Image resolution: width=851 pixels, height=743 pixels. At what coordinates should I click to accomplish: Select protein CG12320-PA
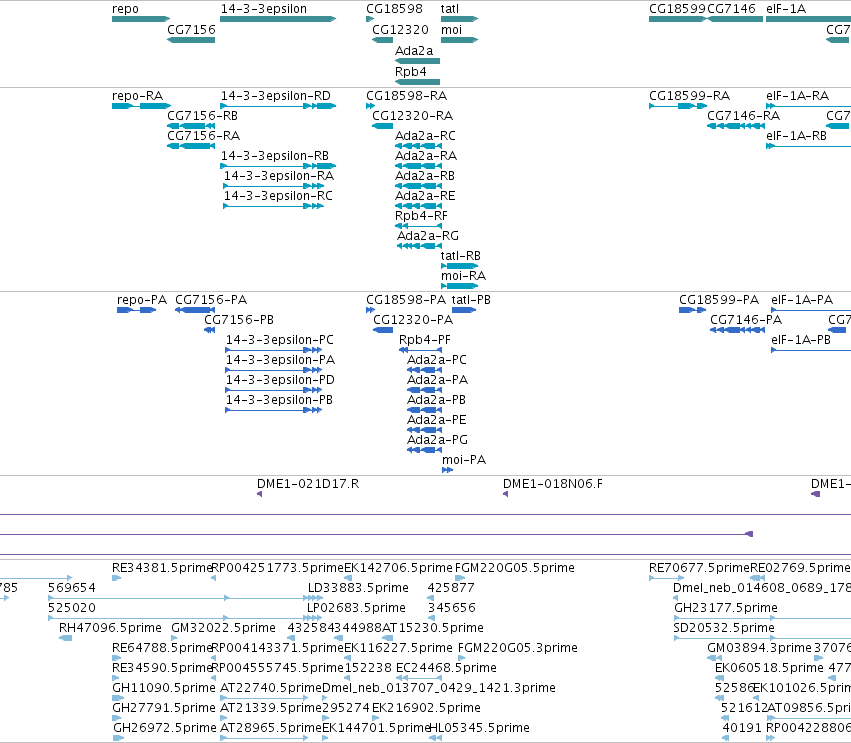[x=413, y=320]
